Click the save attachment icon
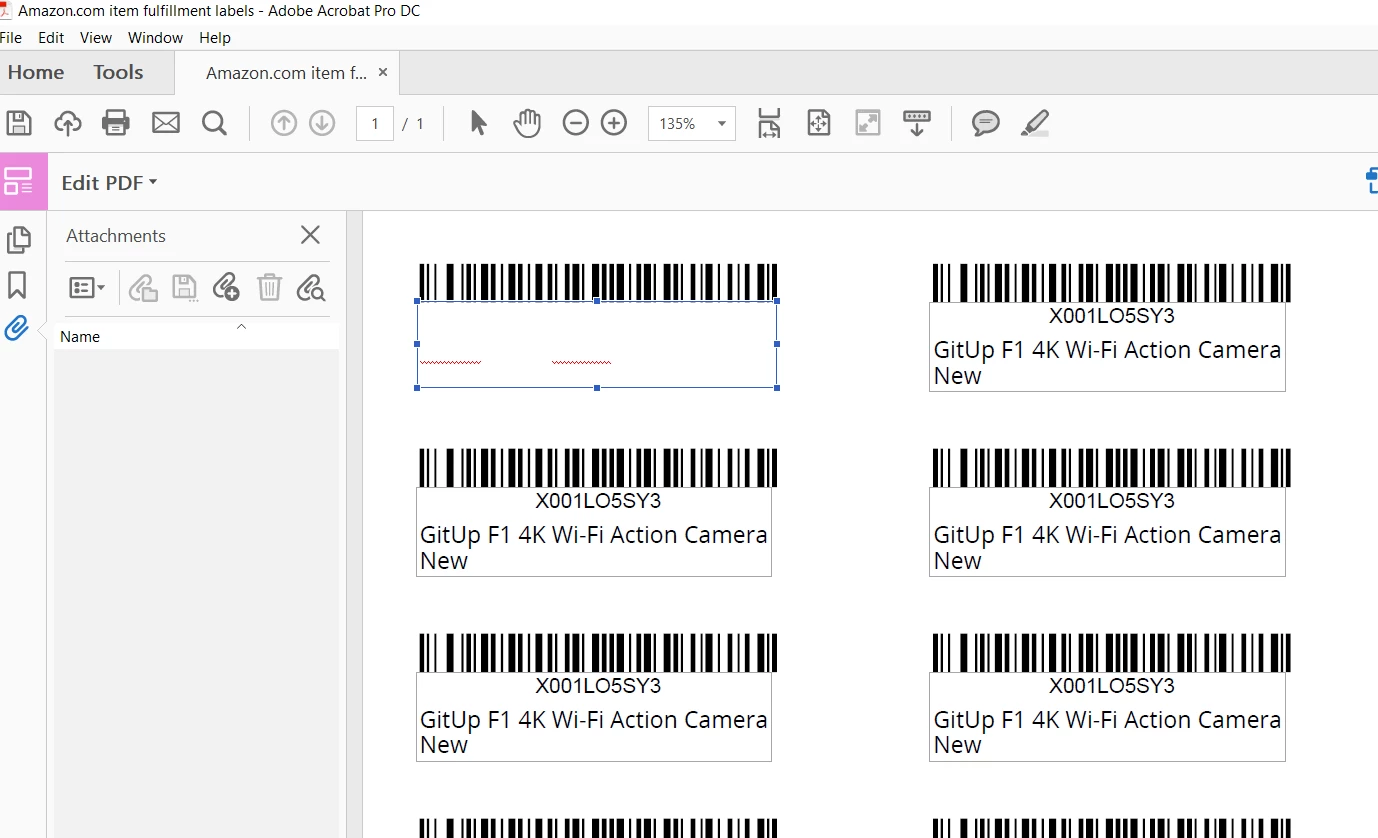Screen dimensions: 1378x838 point(185,288)
